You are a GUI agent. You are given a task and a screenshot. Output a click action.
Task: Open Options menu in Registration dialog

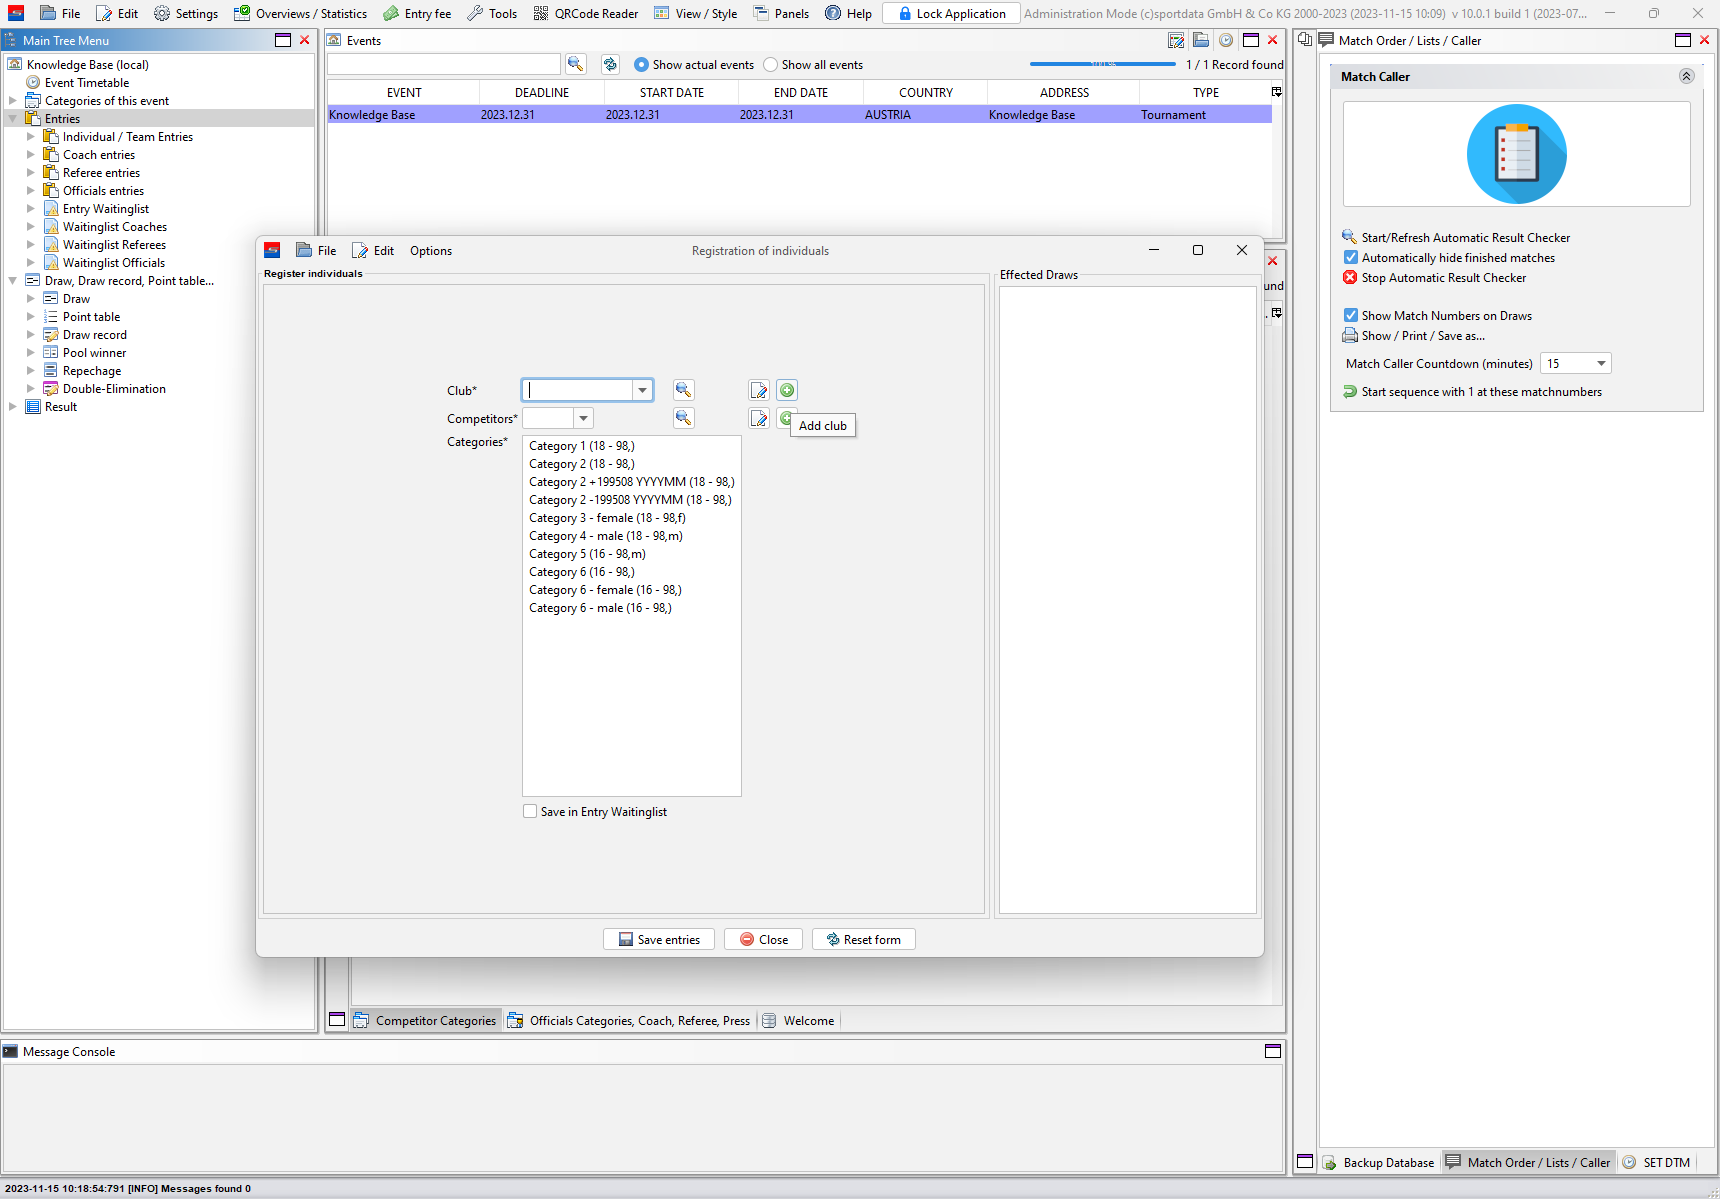431,250
